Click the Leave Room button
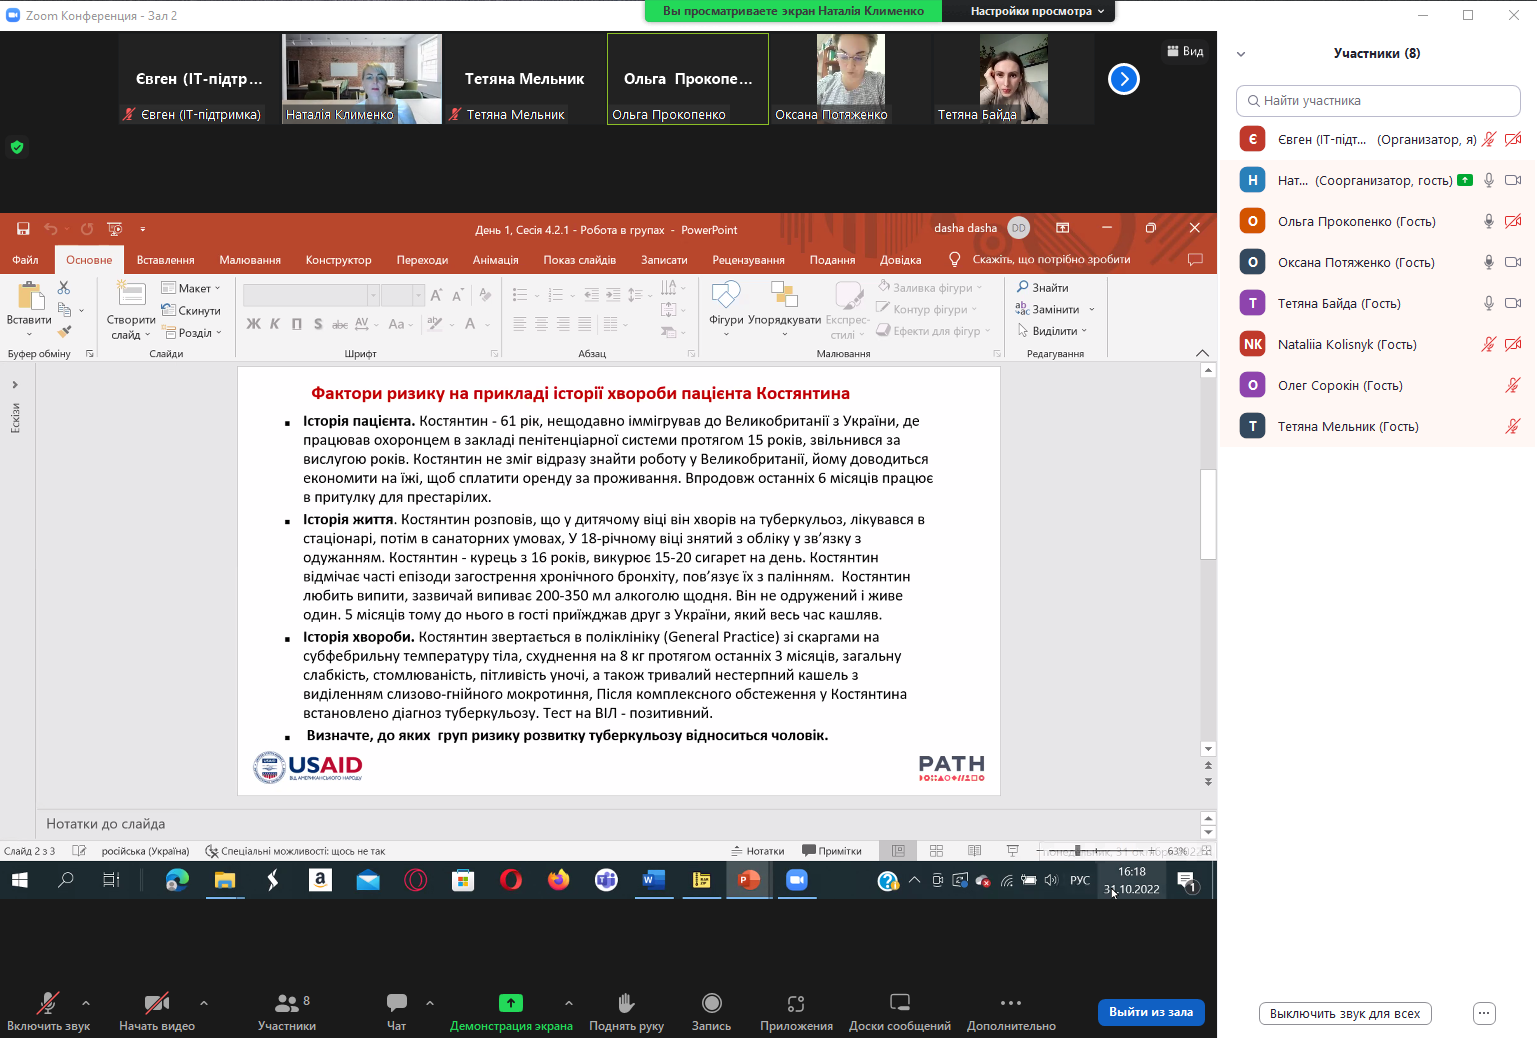The image size is (1537, 1038). (1150, 1012)
